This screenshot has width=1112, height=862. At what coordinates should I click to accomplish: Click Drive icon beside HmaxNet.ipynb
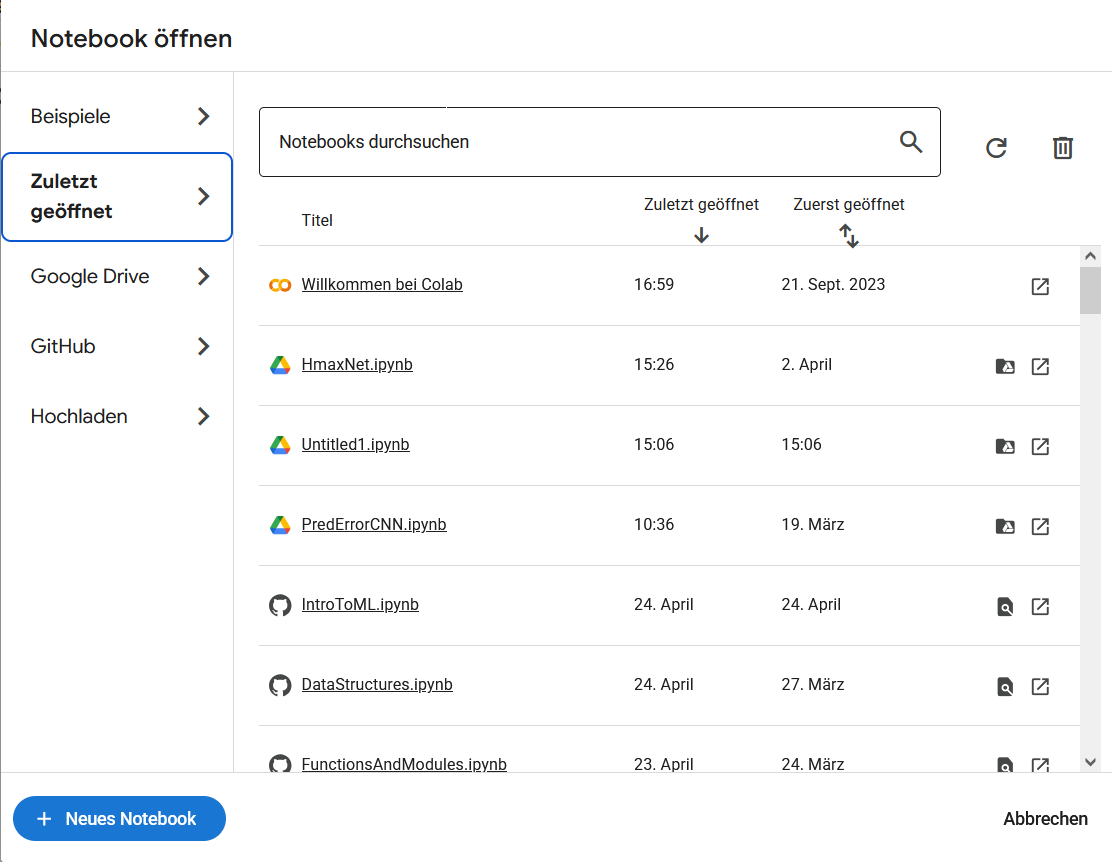tap(280, 365)
